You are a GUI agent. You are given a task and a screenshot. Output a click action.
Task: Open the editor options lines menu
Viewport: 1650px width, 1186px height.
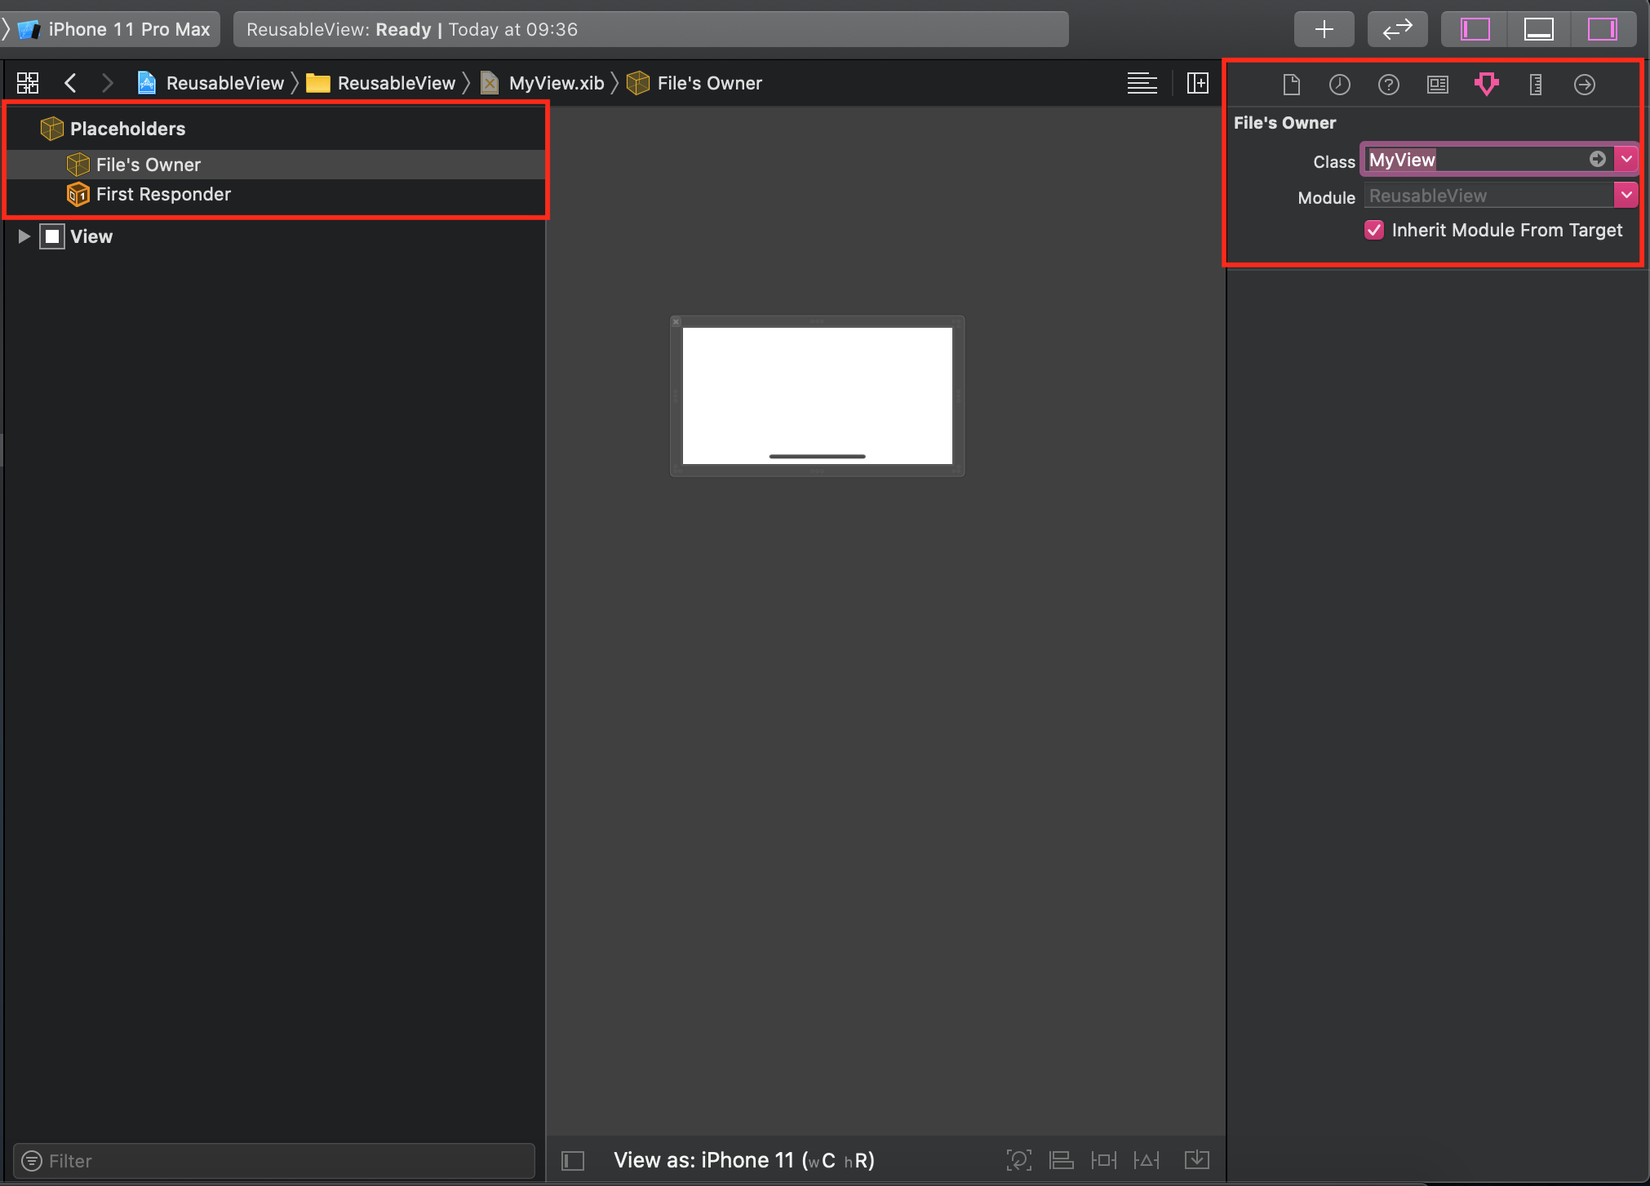point(1142,83)
